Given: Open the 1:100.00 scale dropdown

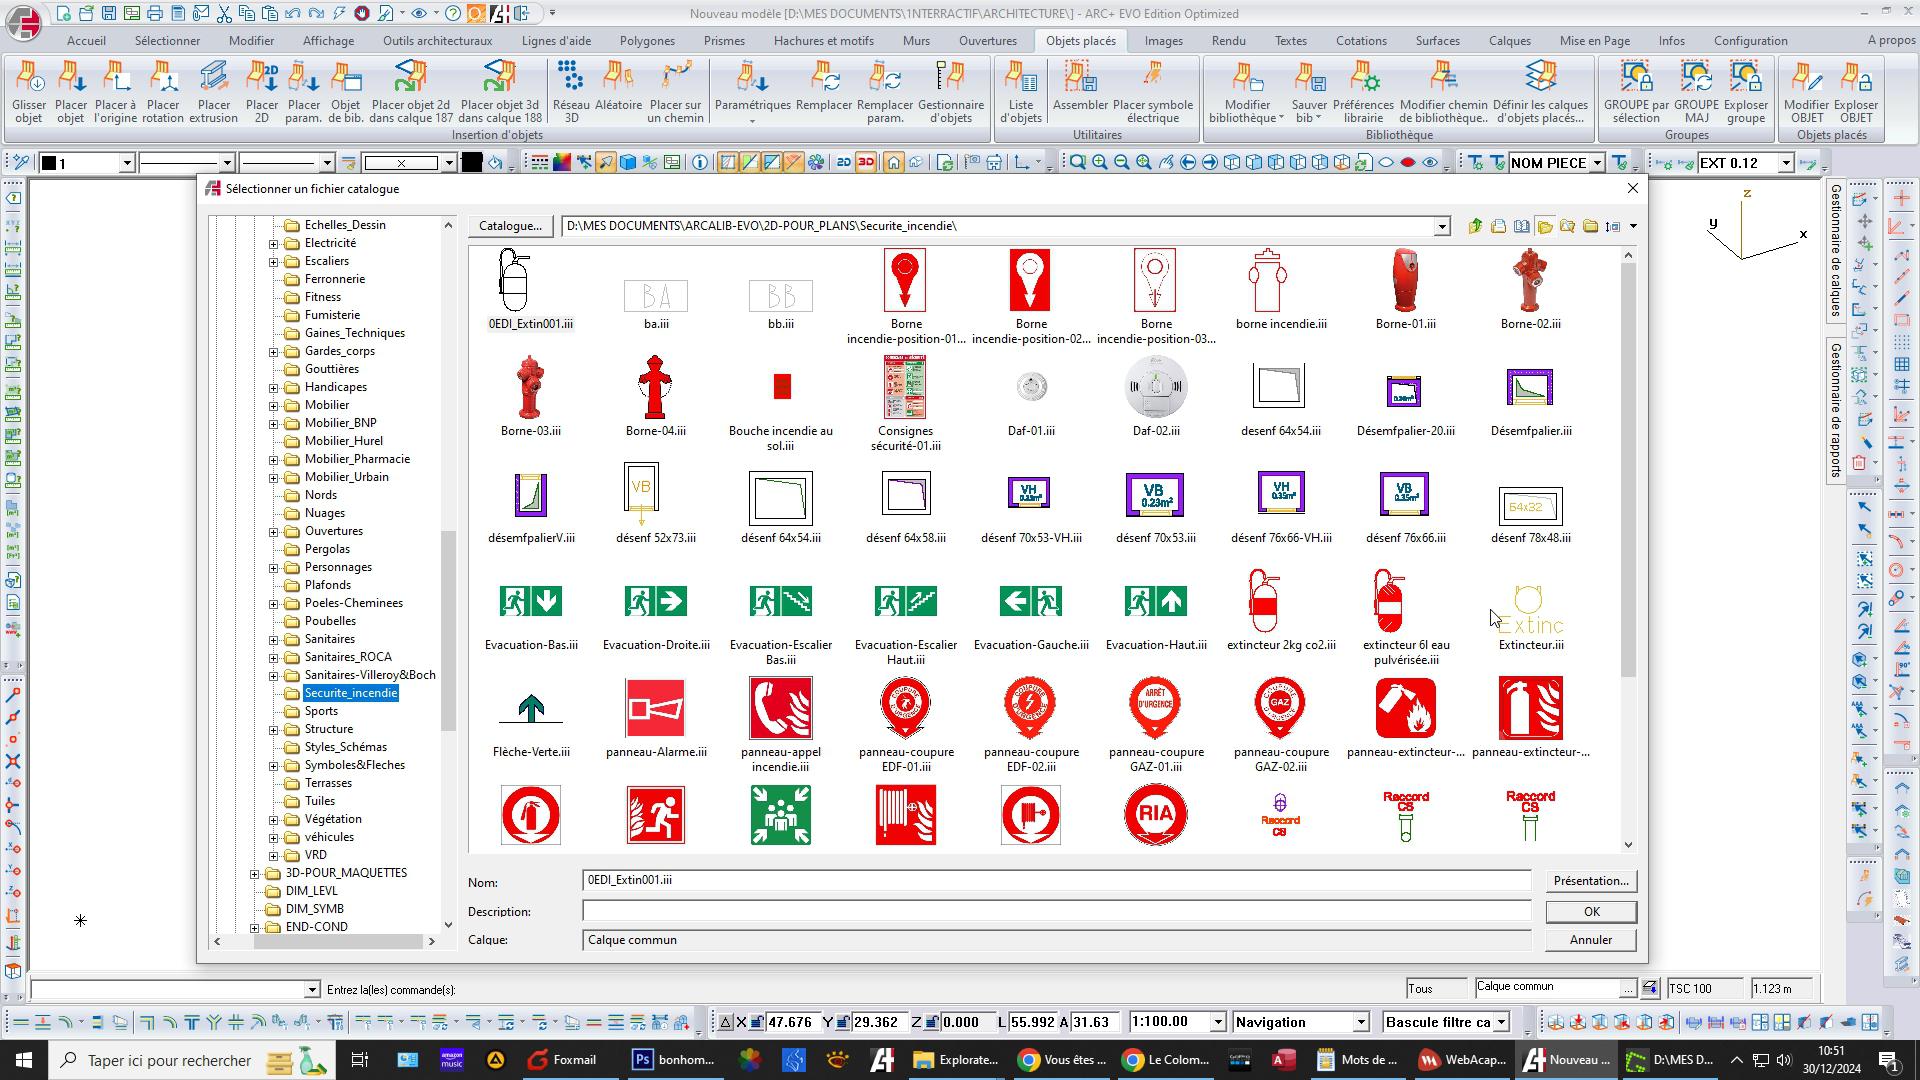Looking at the screenshot, I should [x=1217, y=1022].
